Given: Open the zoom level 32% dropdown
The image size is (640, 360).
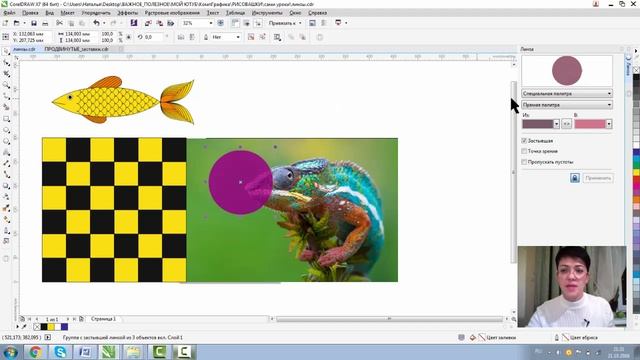Looking at the screenshot, I should point(211,23).
